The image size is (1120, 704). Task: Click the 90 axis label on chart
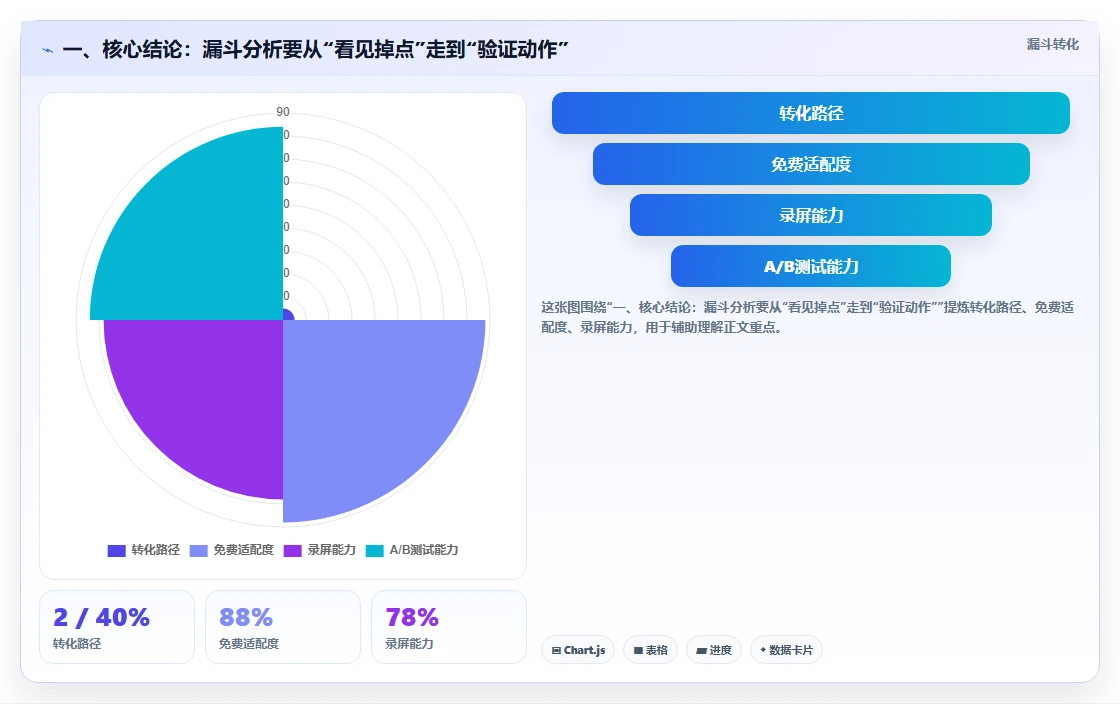click(283, 112)
